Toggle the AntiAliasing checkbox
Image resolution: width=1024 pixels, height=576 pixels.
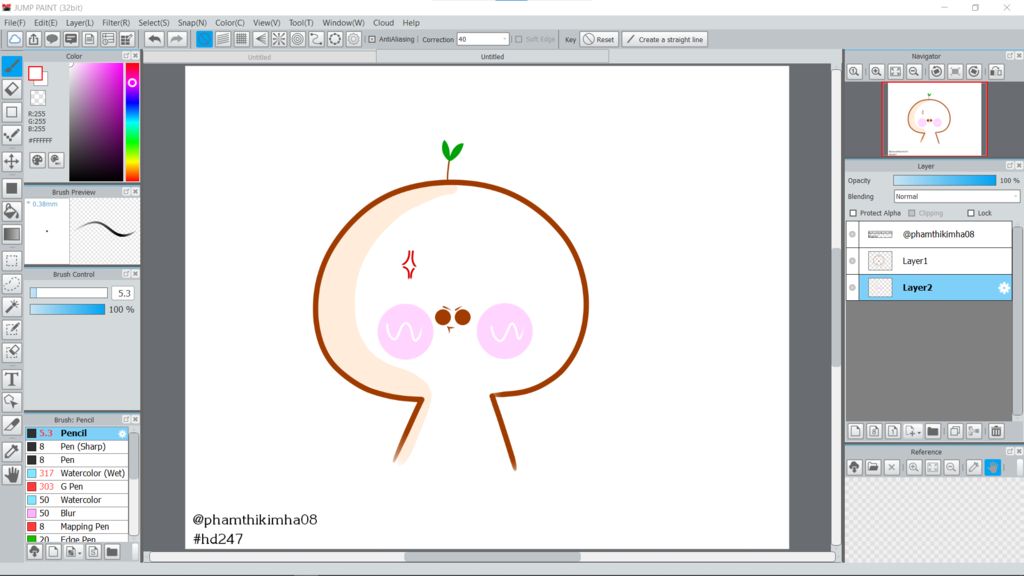372,40
